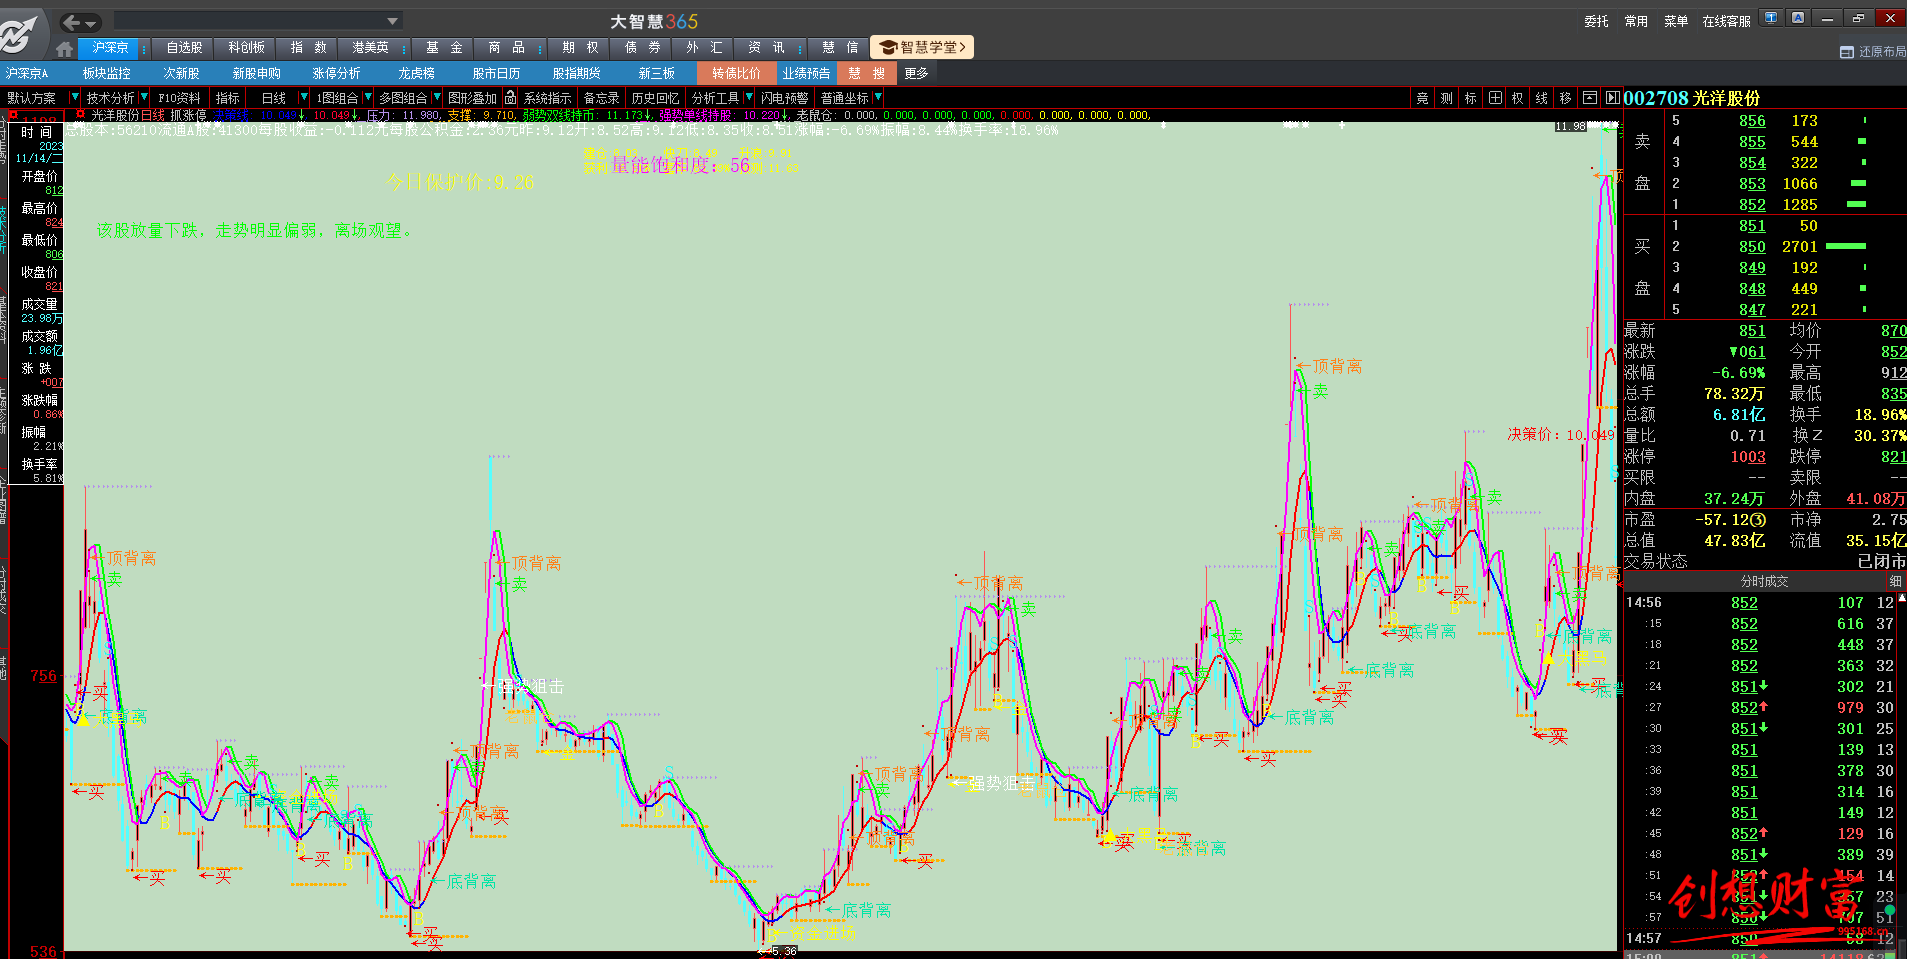Select the 自选股 tab
Image resolution: width=1907 pixels, height=959 pixels.
click(x=184, y=47)
